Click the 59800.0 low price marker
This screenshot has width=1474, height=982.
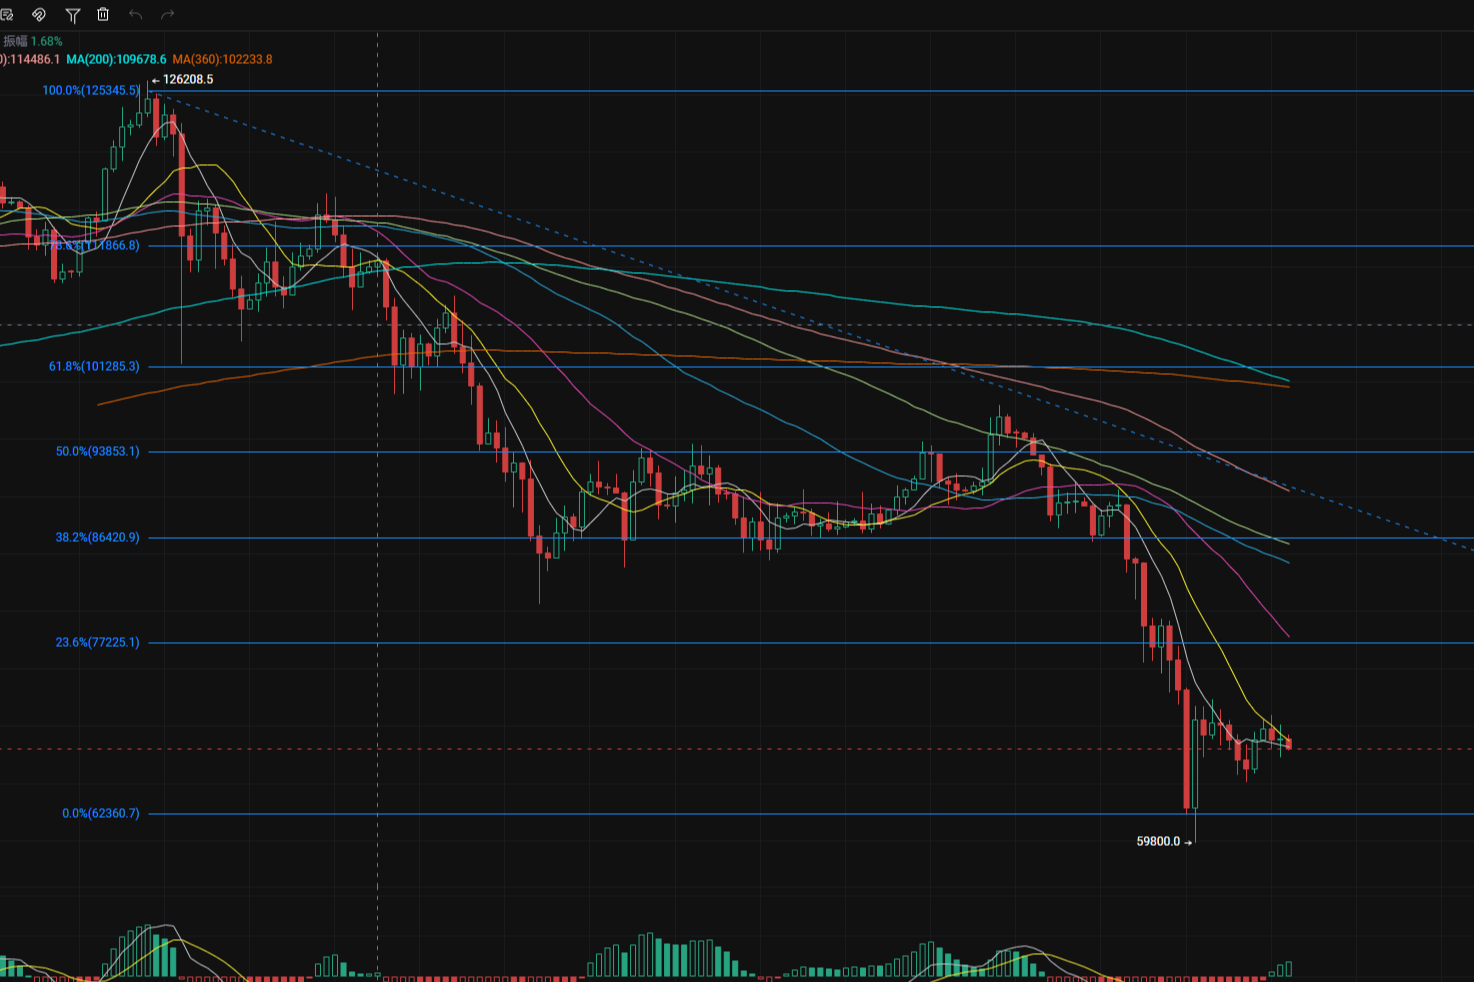point(1158,842)
